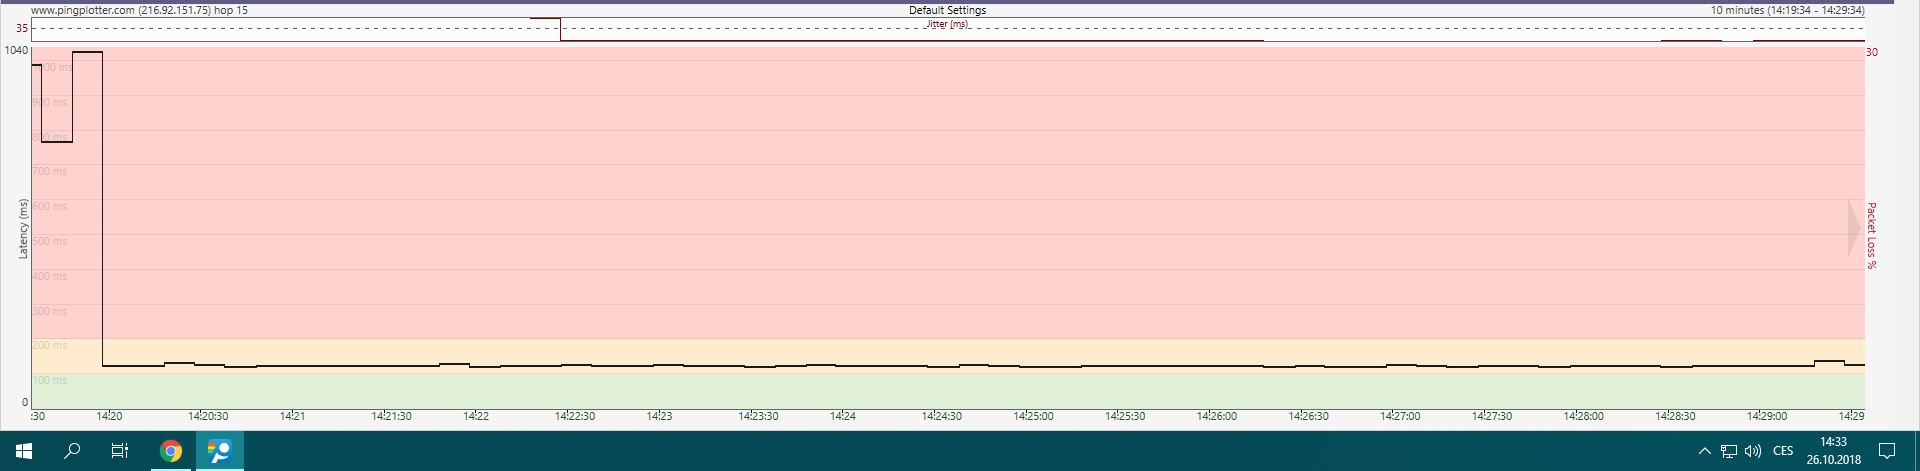Expand the hidden system tray icons
This screenshot has width=1920, height=471.
point(1705,451)
